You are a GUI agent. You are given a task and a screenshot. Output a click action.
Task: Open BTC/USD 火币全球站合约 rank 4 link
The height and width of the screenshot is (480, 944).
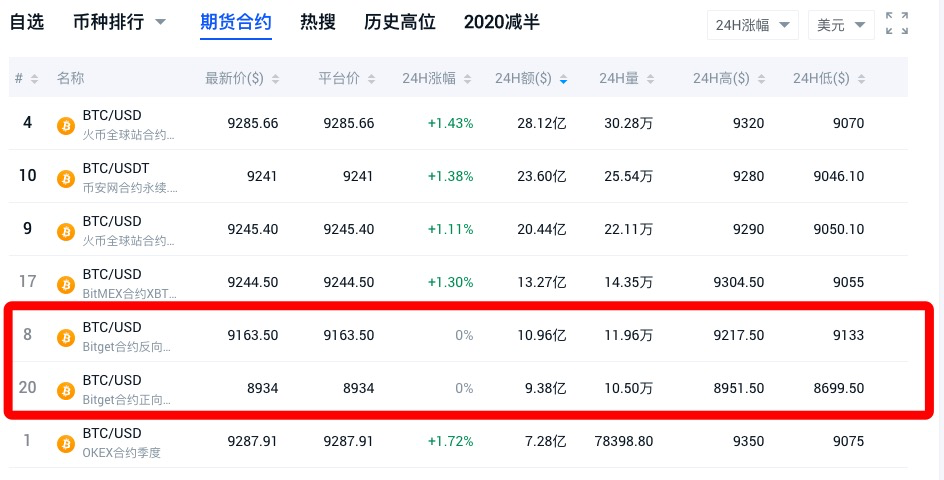pos(128,125)
